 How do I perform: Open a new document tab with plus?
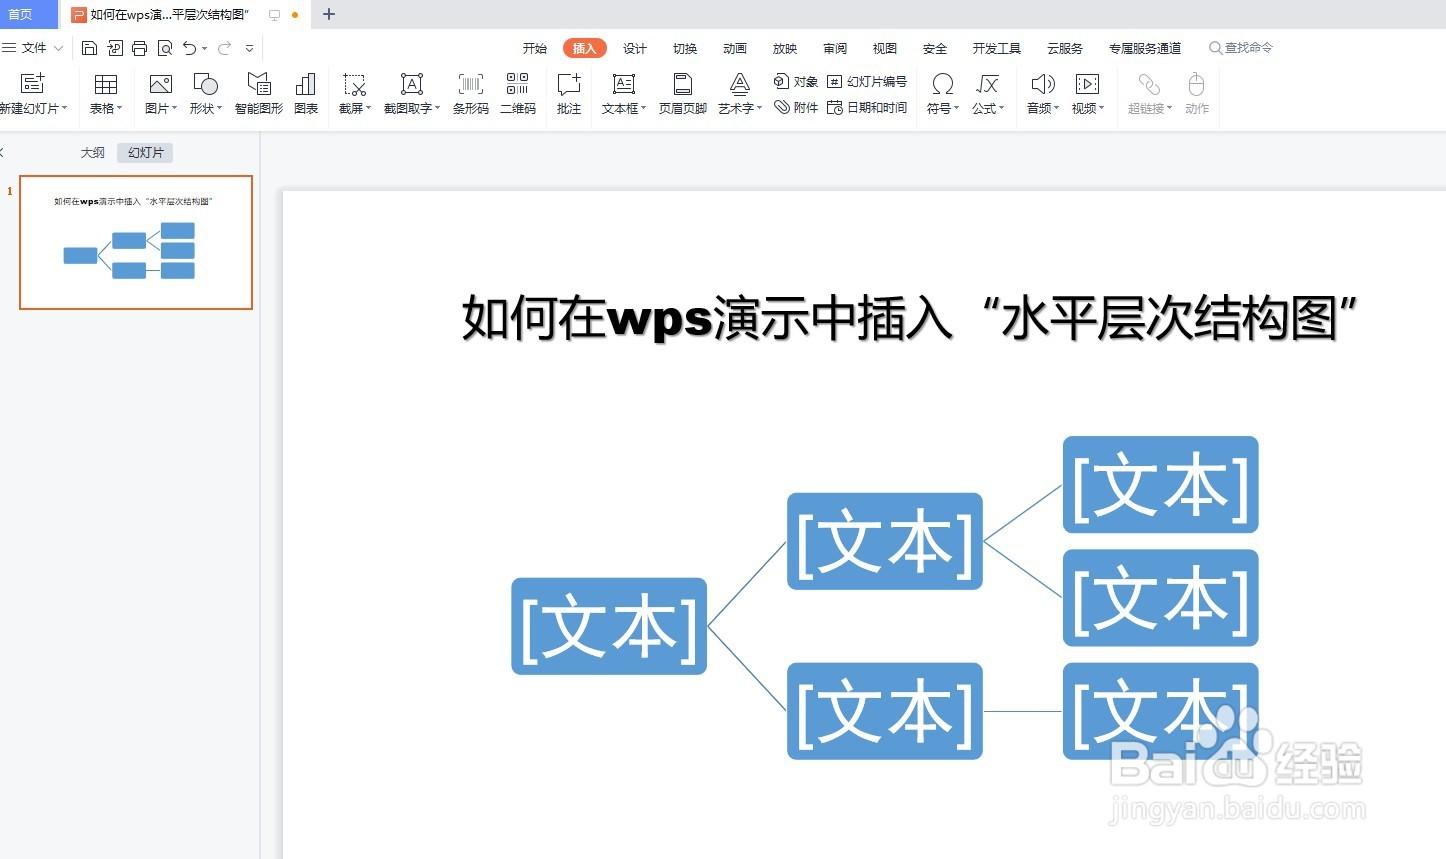[329, 14]
